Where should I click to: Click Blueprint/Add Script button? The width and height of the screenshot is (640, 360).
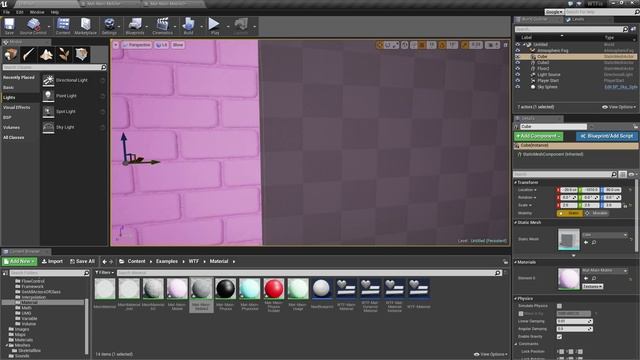[607, 136]
